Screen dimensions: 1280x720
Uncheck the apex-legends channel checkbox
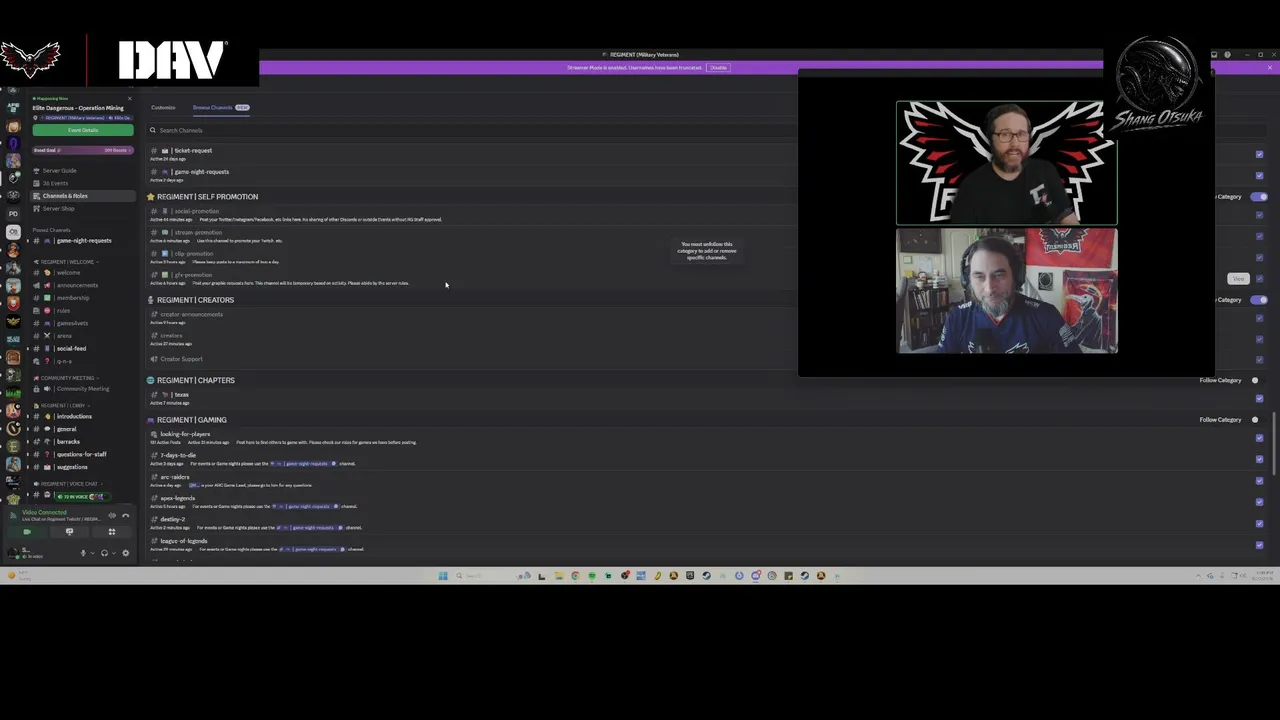tap(1259, 502)
